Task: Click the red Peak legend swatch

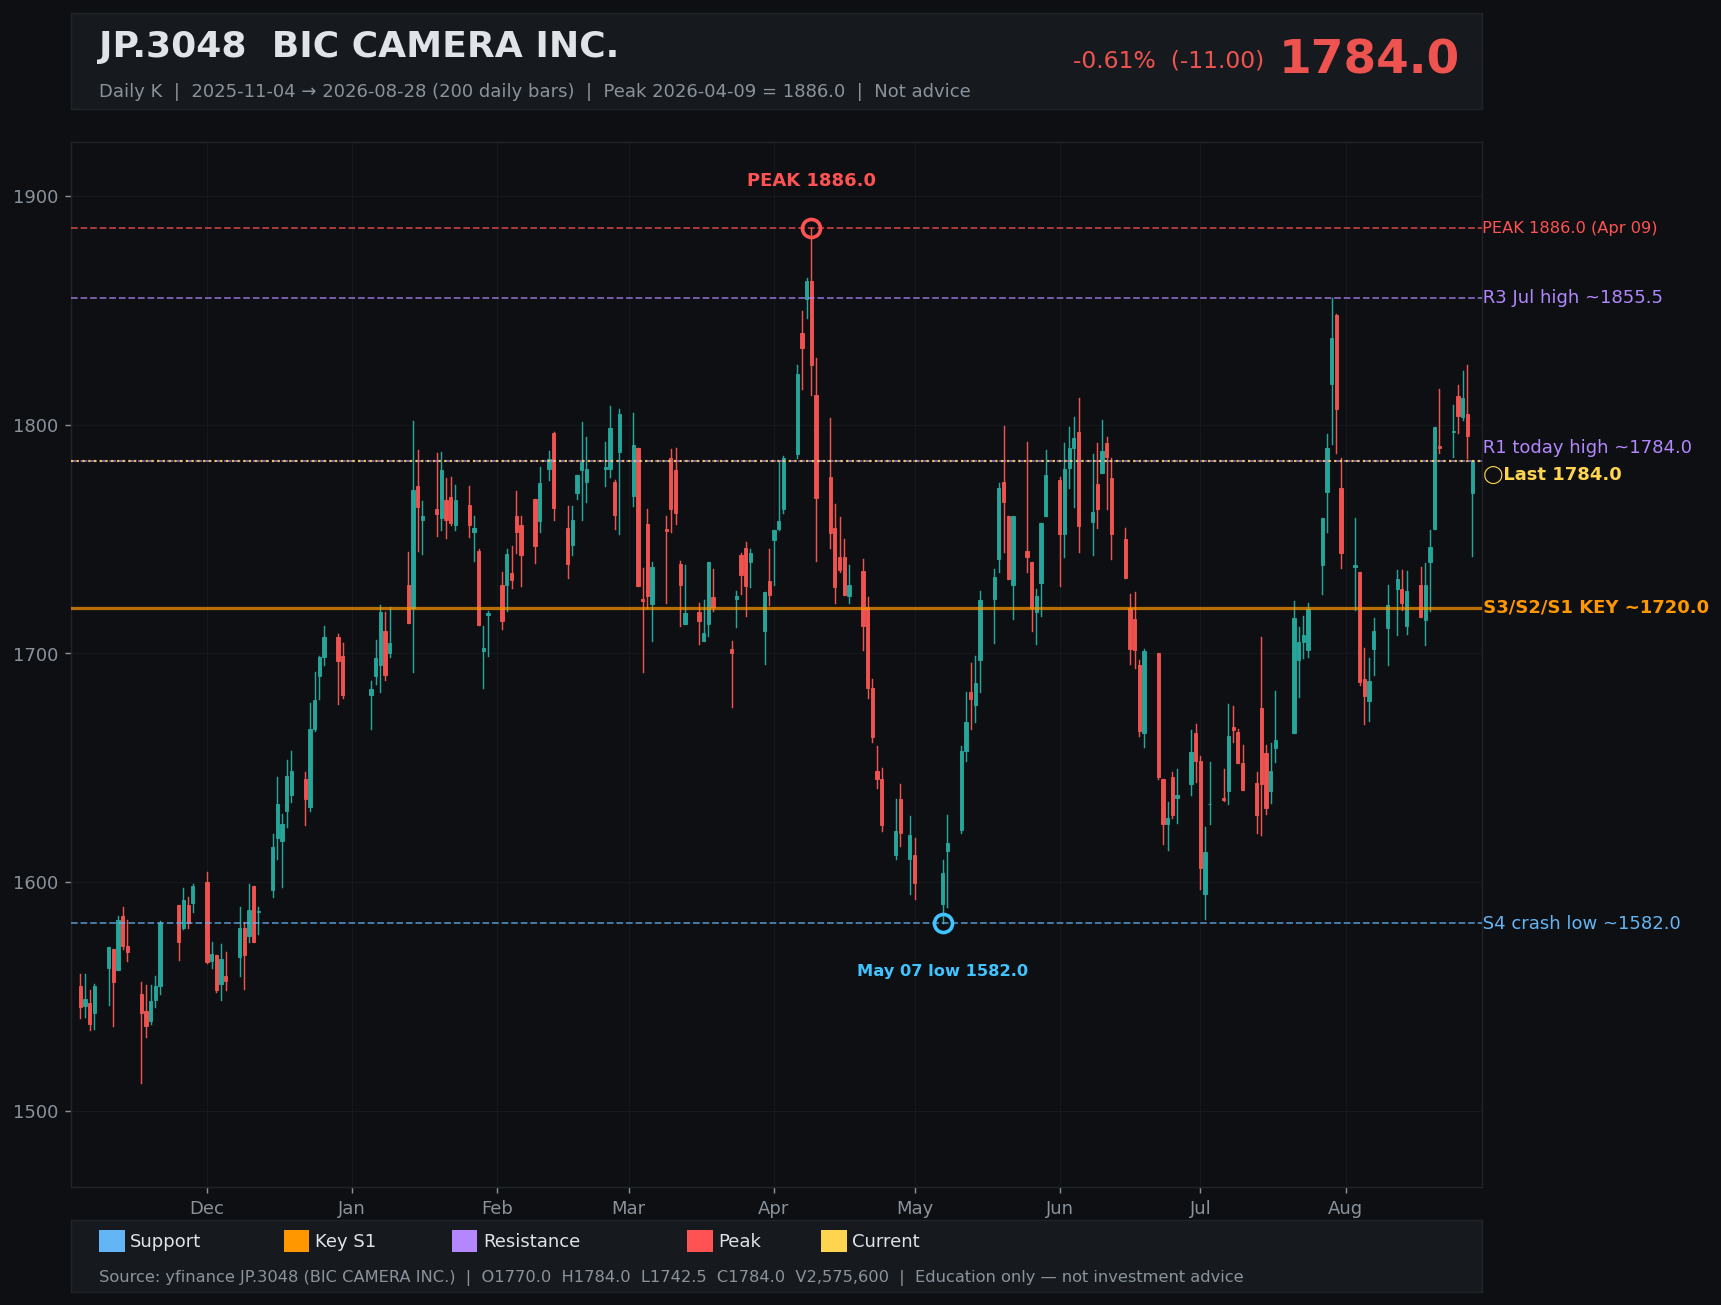Action: tap(700, 1241)
